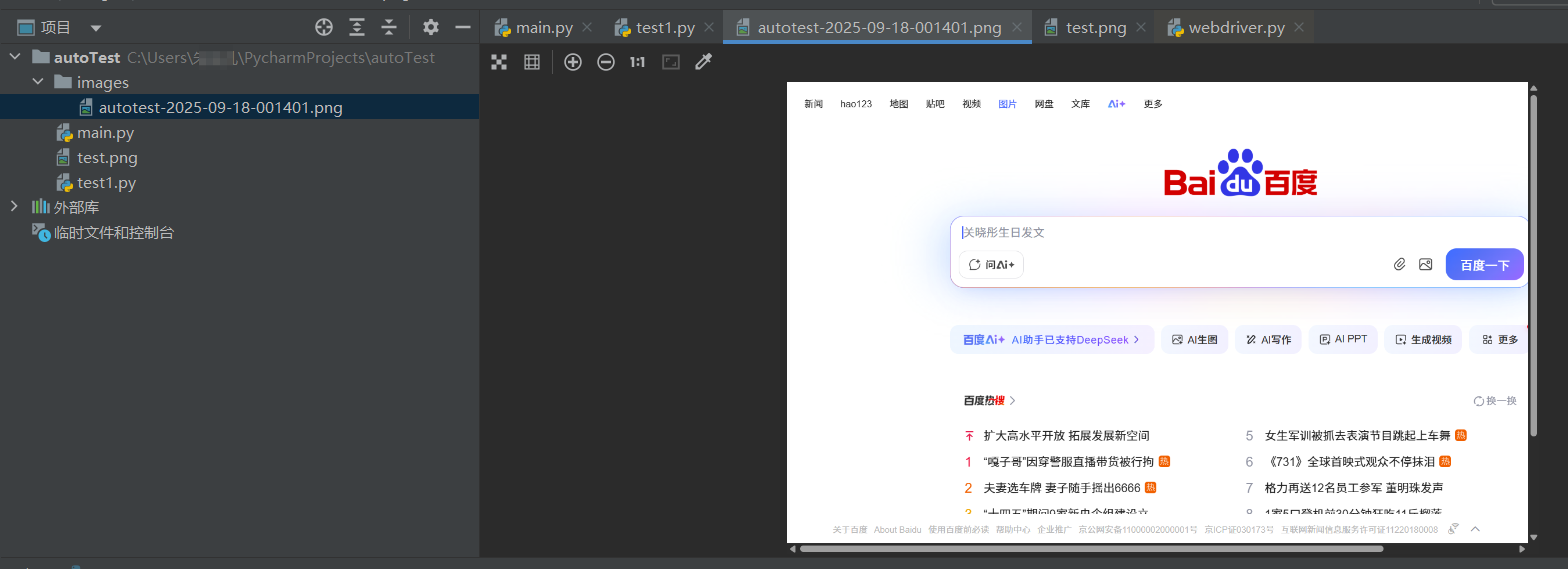Close the main.py tab
Image resolution: width=1568 pixels, height=569 pixels.
click(x=587, y=28)
